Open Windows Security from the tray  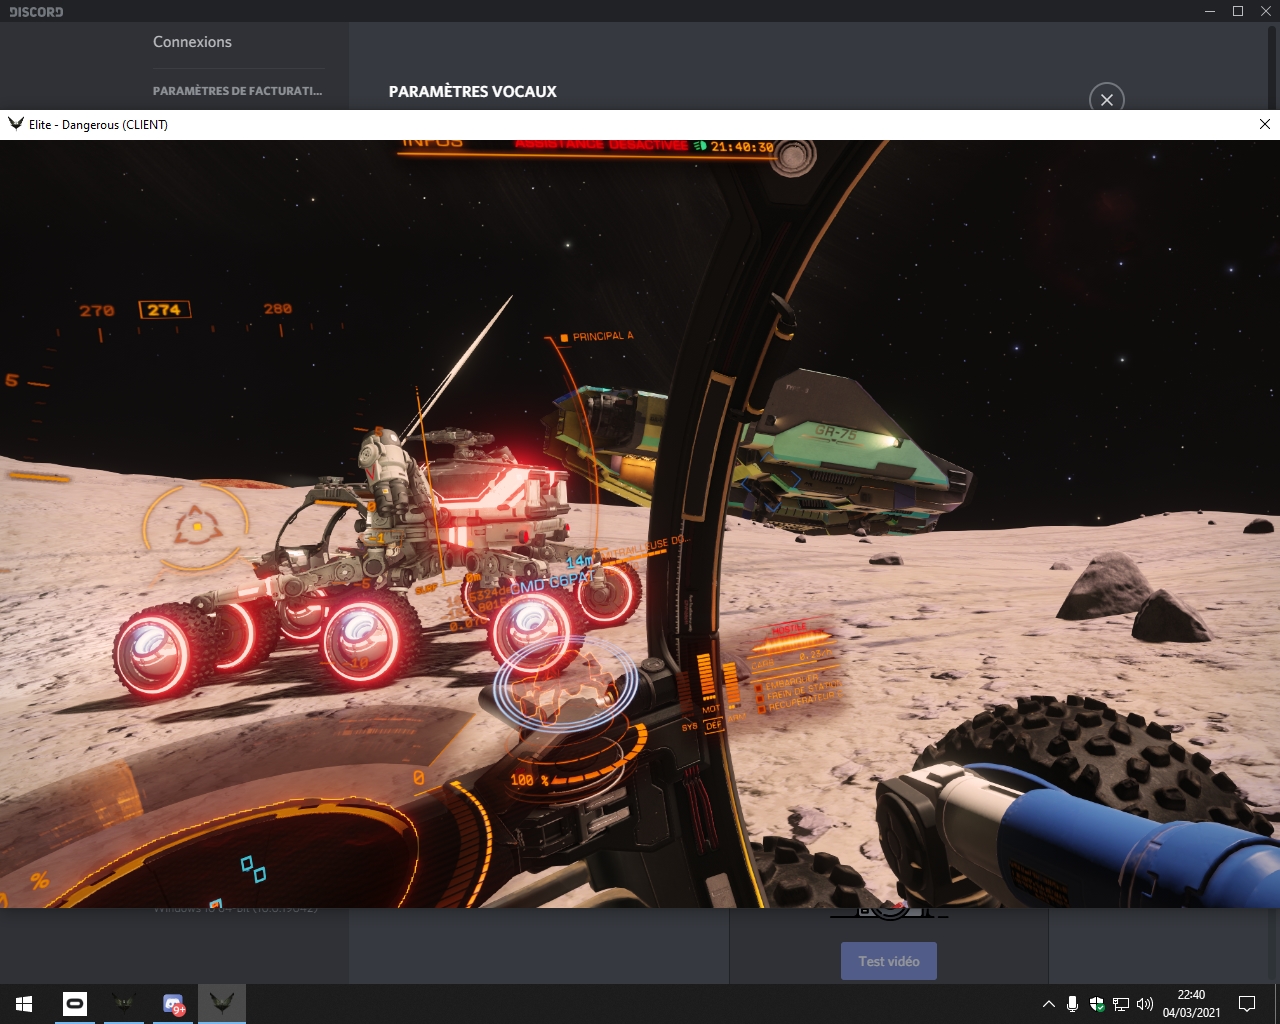[1097, 1003]
